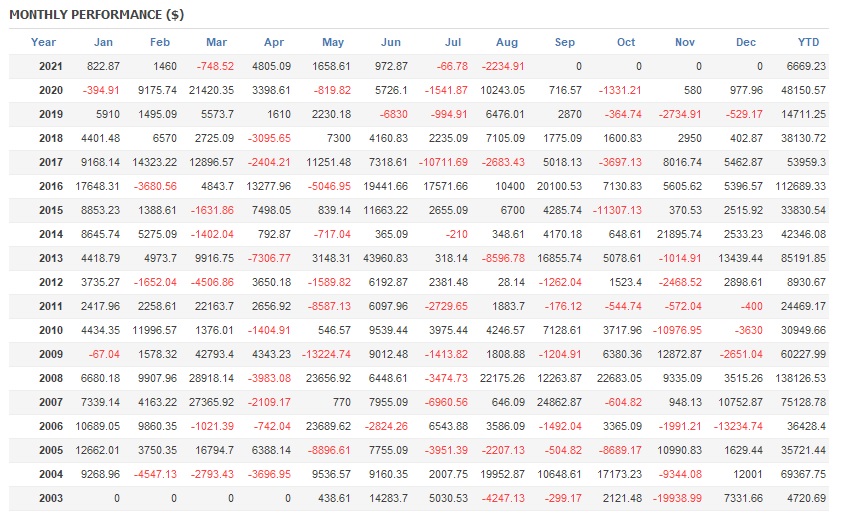Select the Jun column header
This screenshot has height=515, width=843.
(x=391, y=42)
